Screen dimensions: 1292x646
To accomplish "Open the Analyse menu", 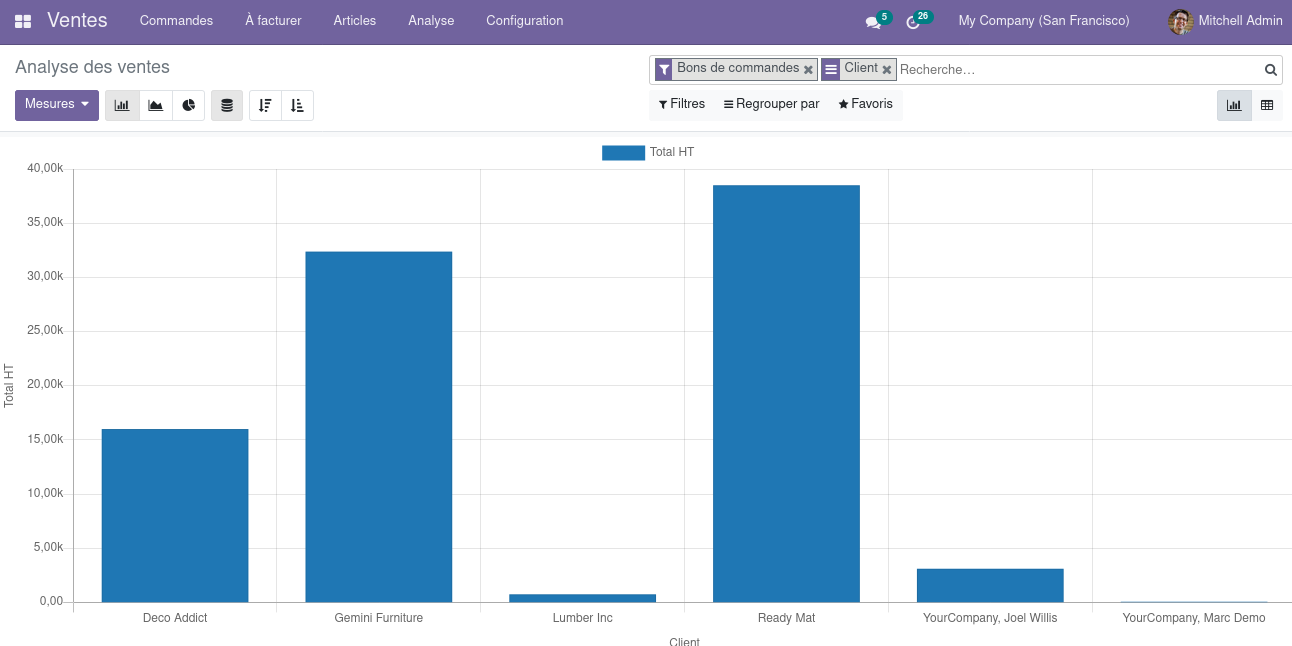I will coord(431,21).
